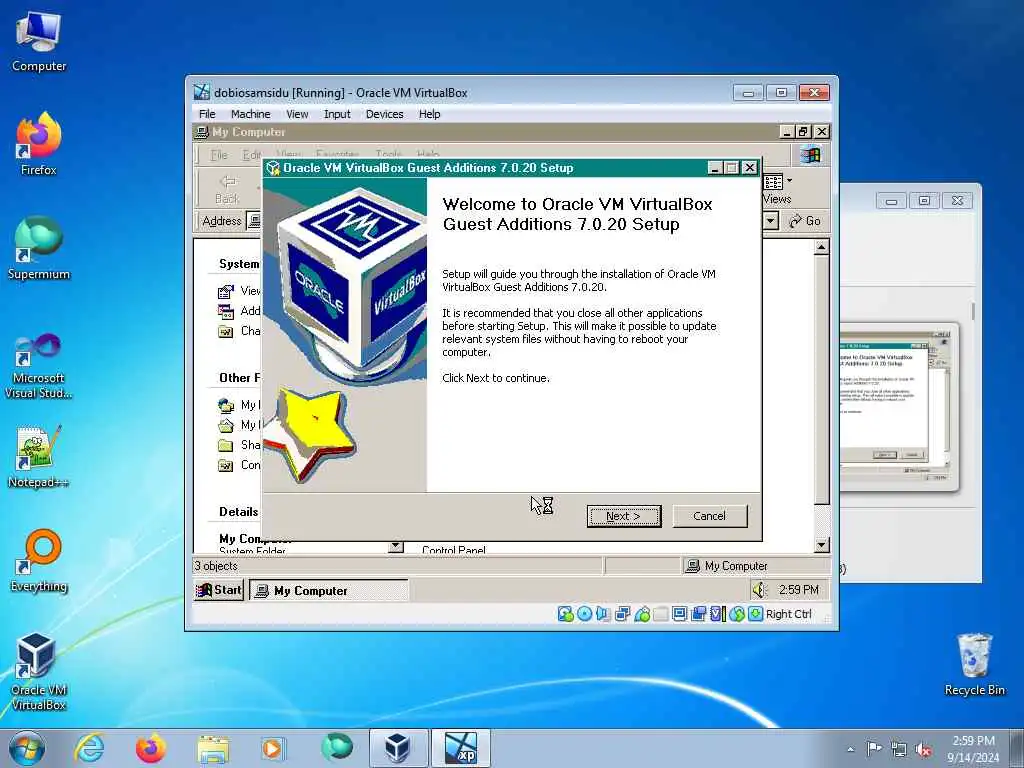Open the hard disk activity status icon

pyautogui.click(x=566, y=614)
